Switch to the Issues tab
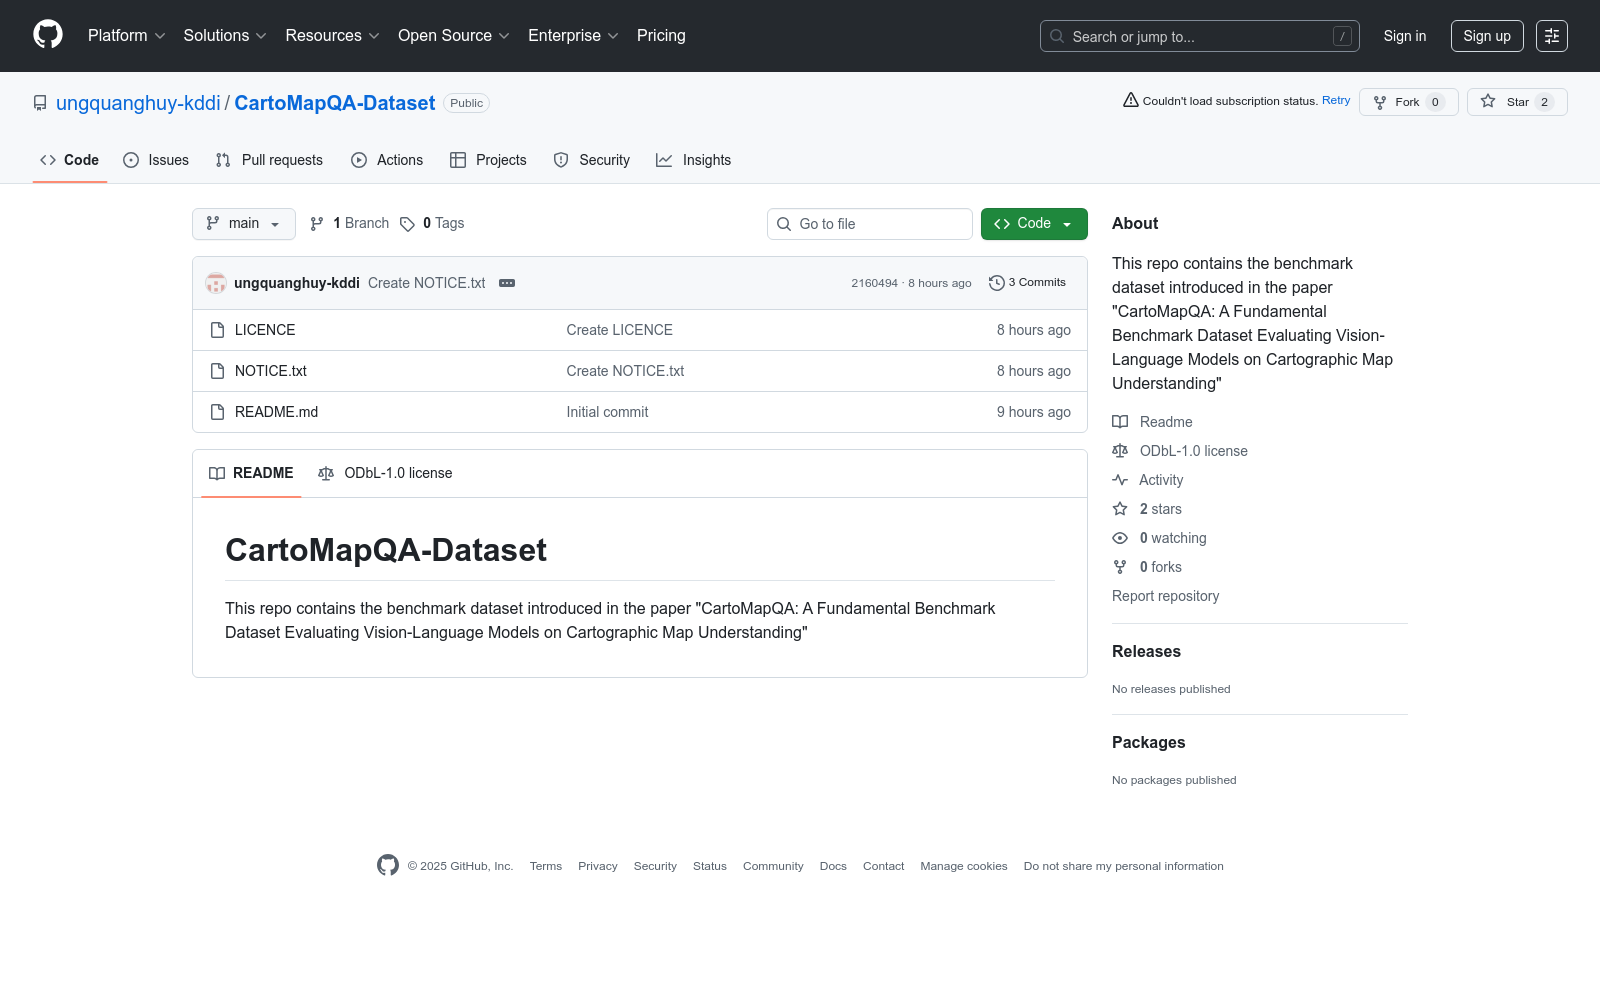The width and height of the screenshot is (1600, 1000). click(x=156, y=160)
